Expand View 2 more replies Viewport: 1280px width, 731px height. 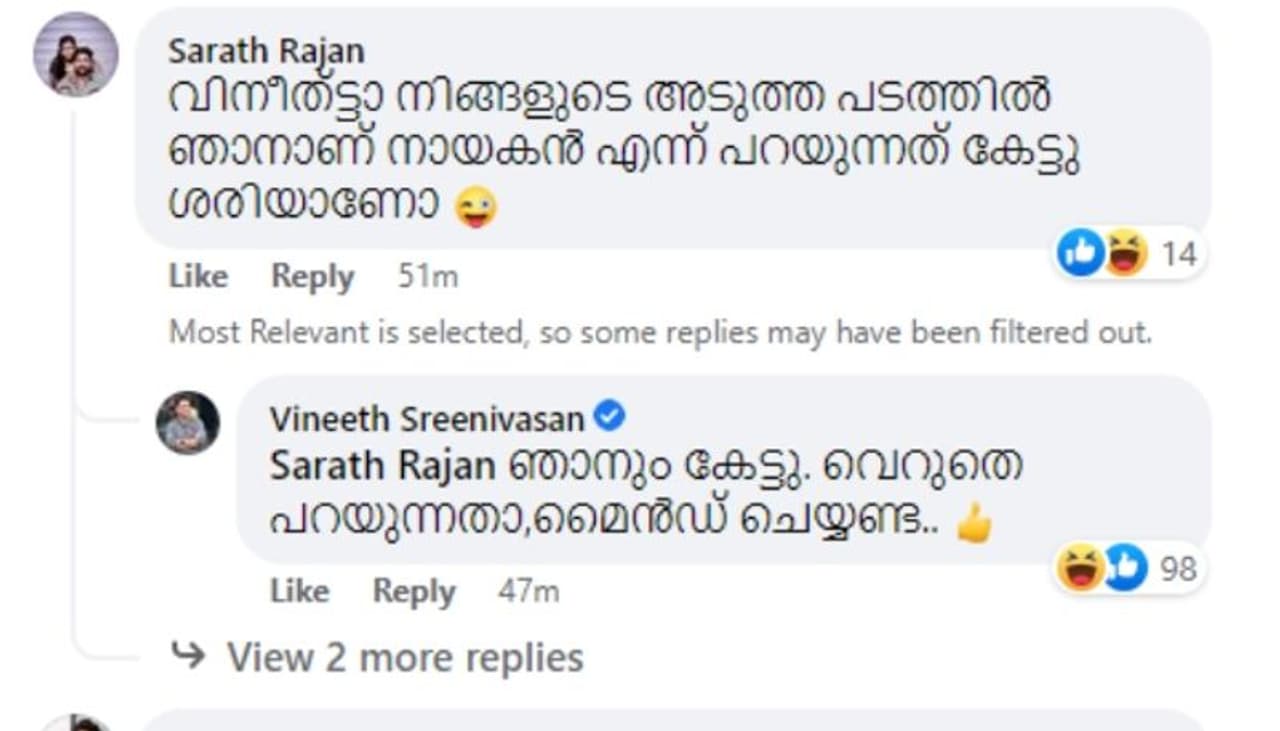click(x=404, y=657)
